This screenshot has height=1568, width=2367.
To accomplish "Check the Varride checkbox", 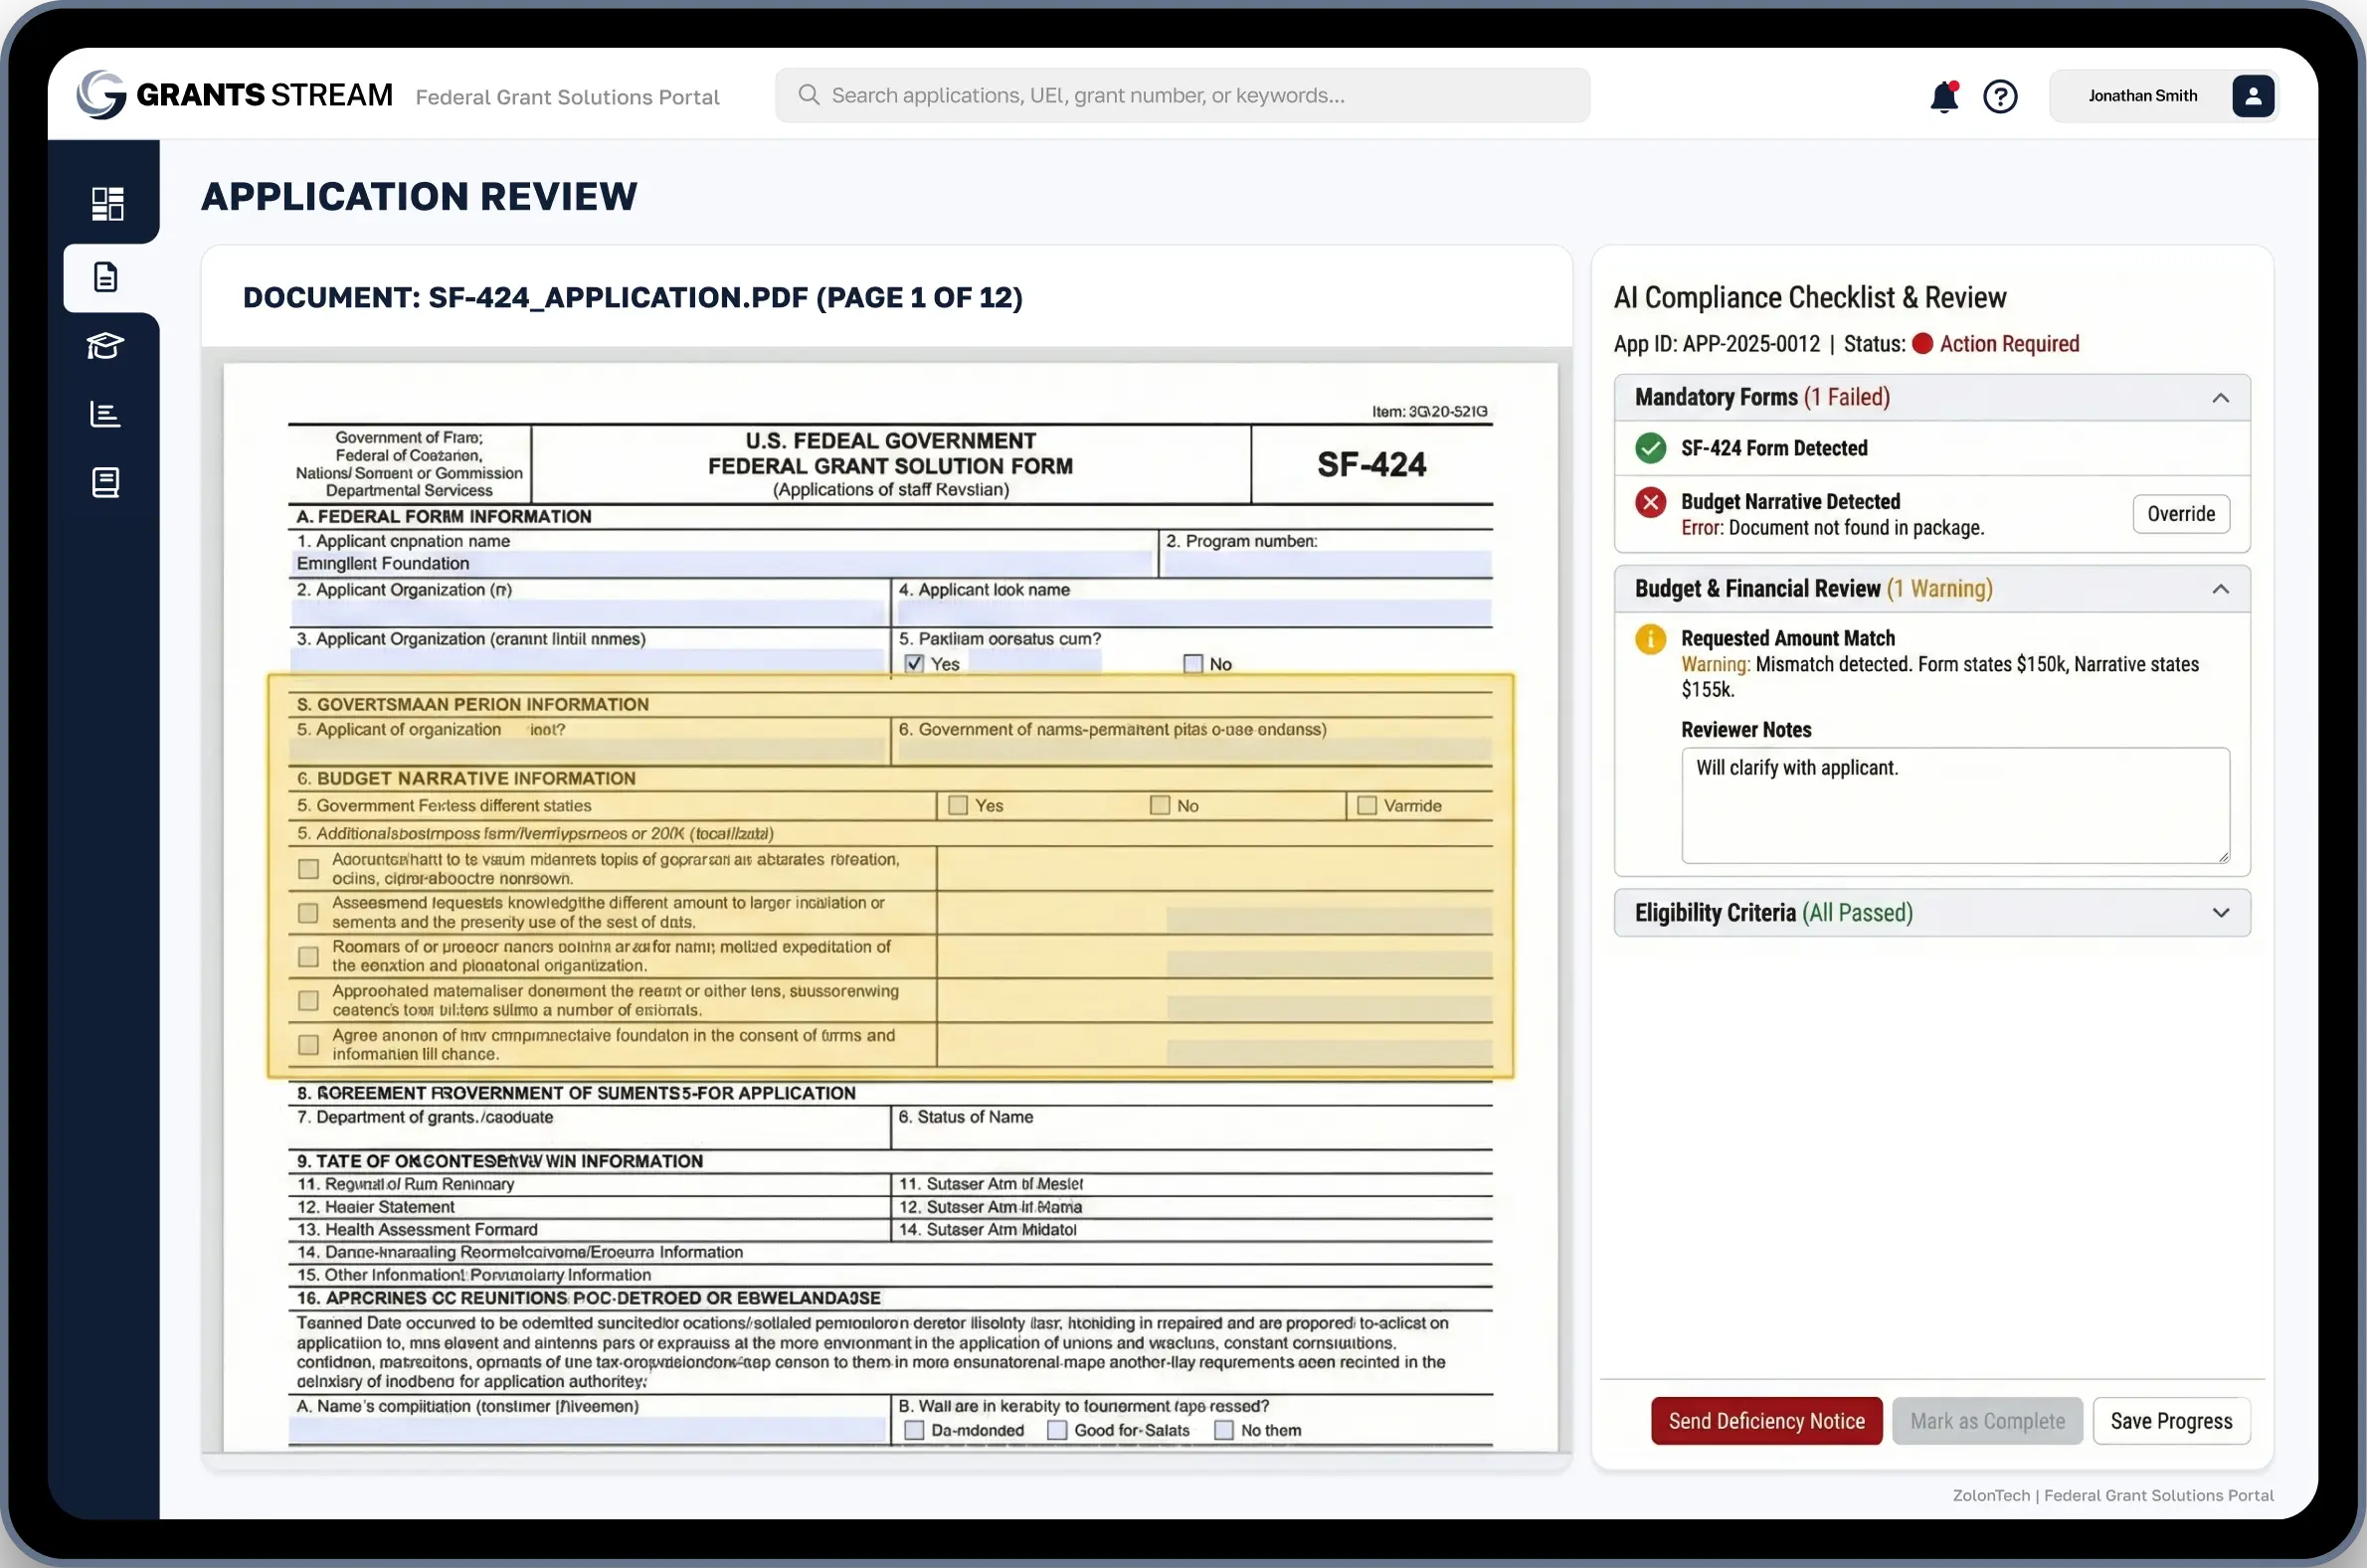I will click(1367, 806).
